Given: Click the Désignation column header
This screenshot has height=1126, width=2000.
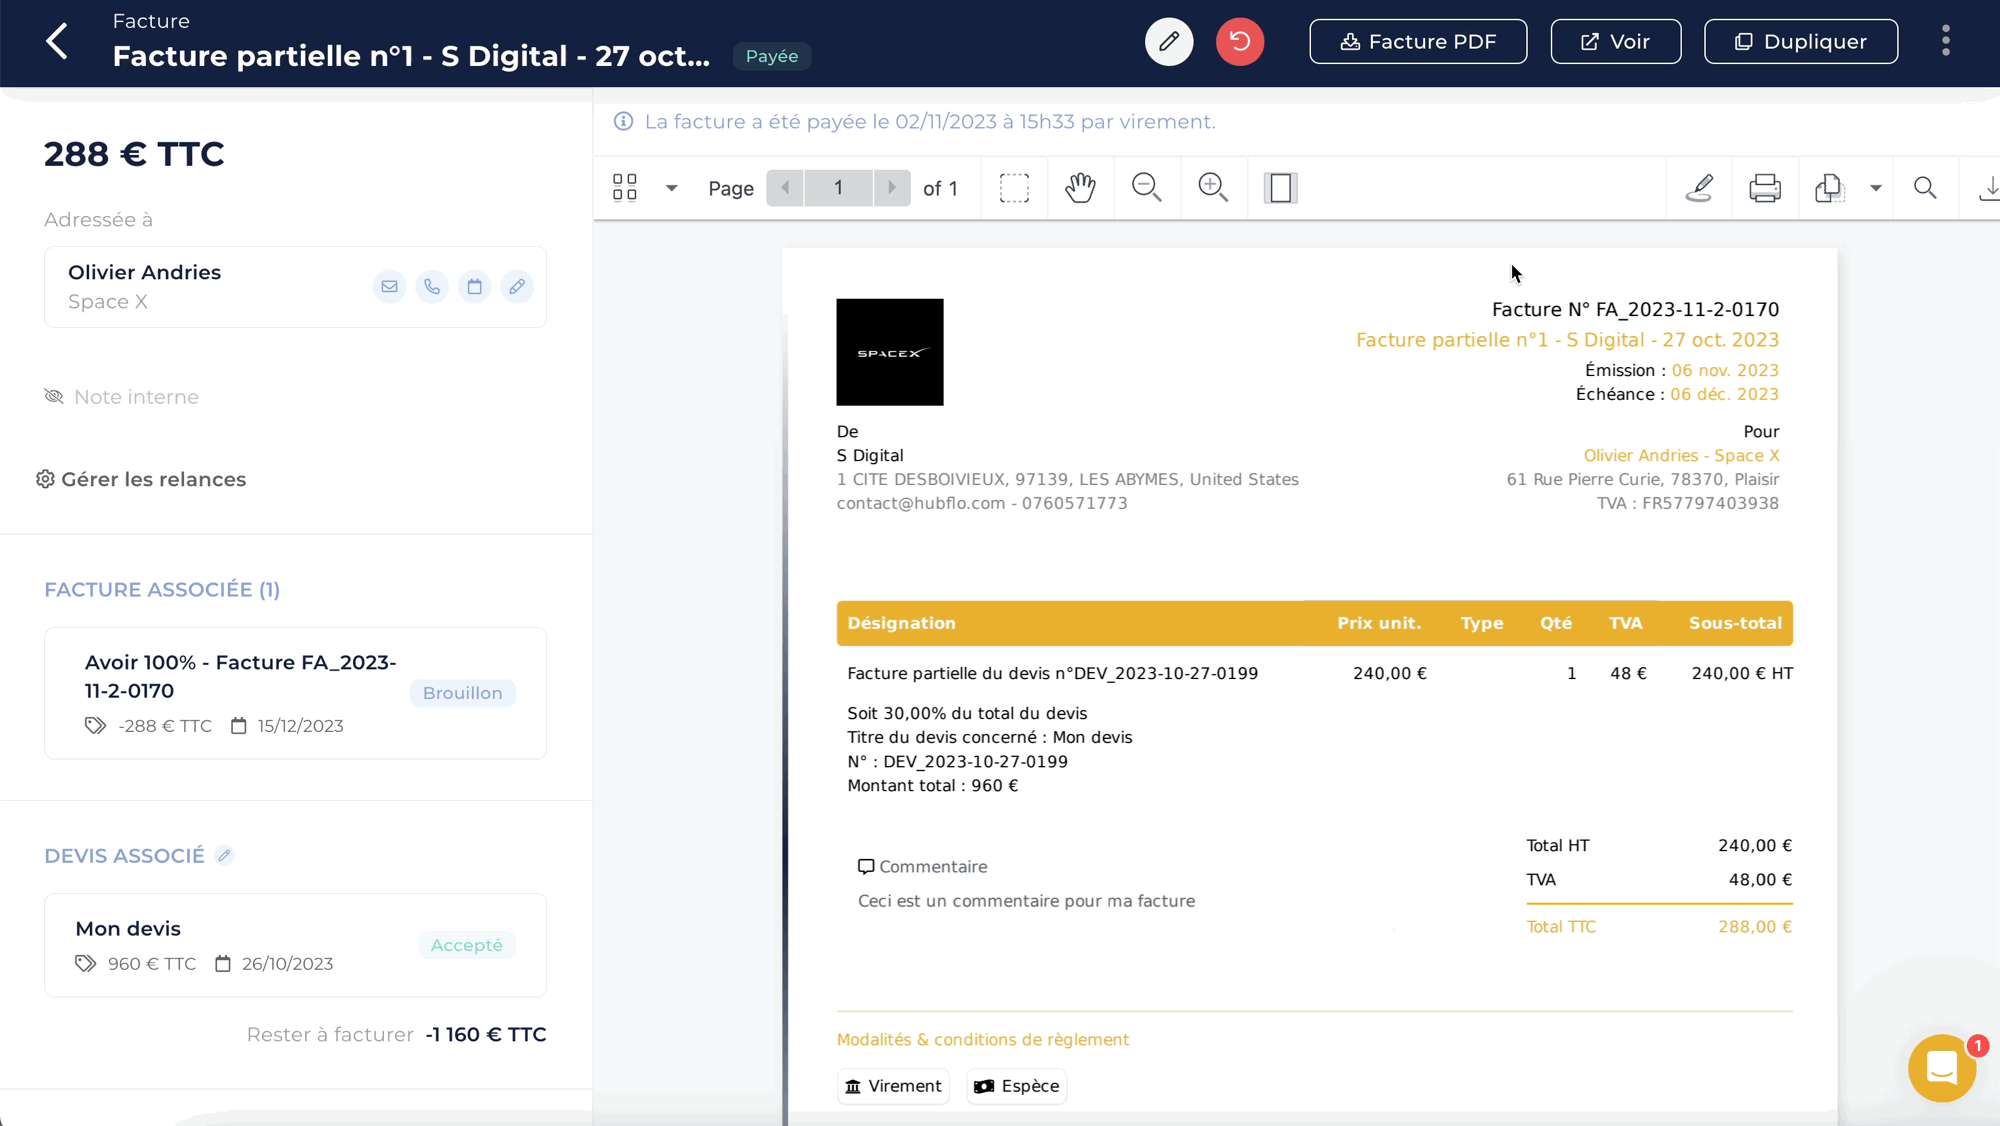Looking at the screenshot, I should point(901,623).
